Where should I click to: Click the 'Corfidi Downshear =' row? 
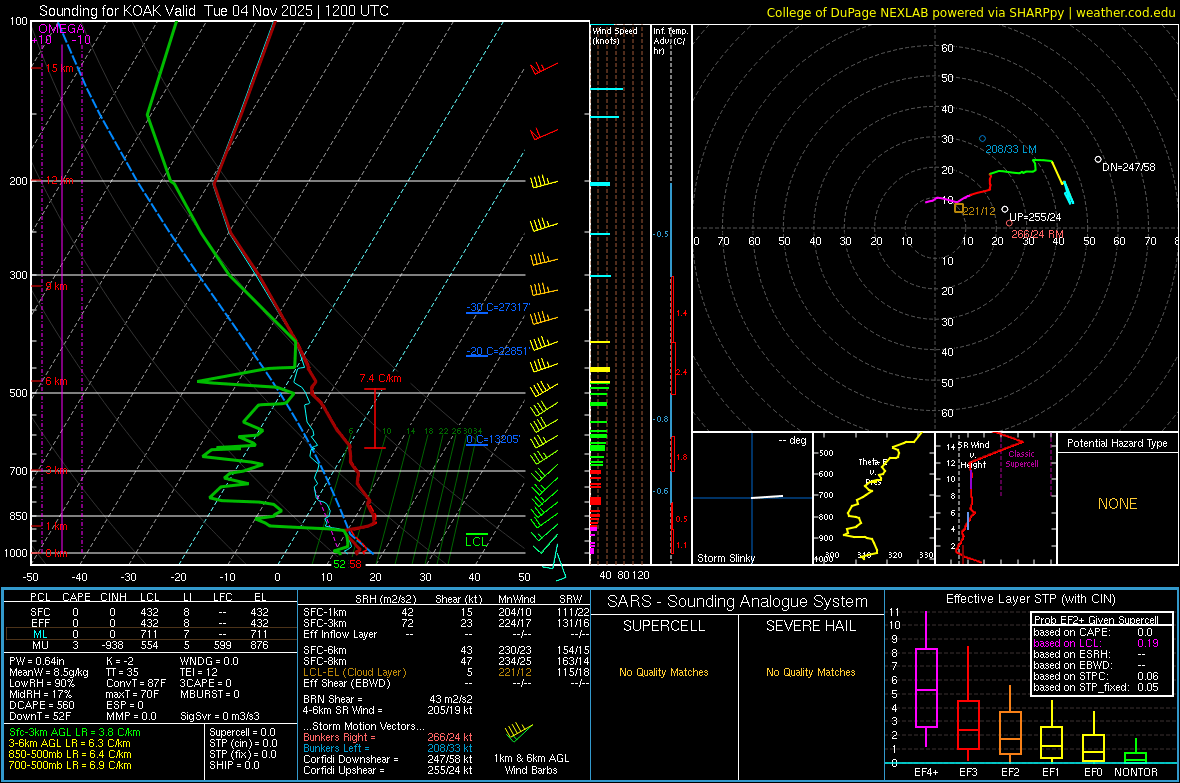[388, 759]
